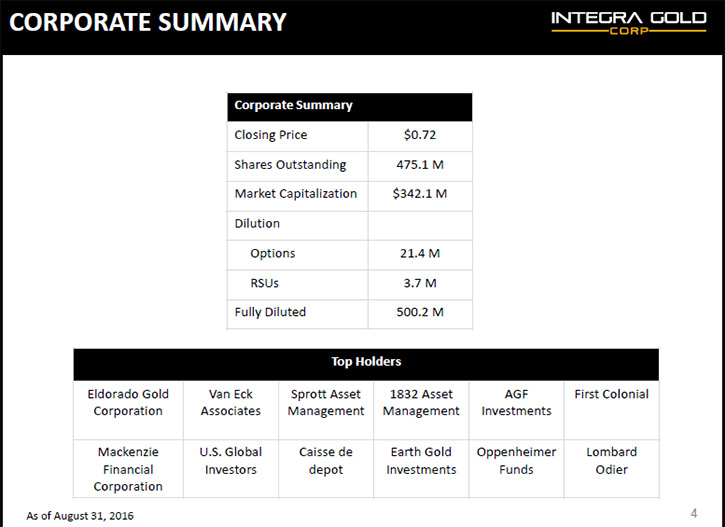Viewport: 725px width, 527px height.
Task: Select the Mackenzie Financial Corporation cell
Action: [x=128, y=469]
